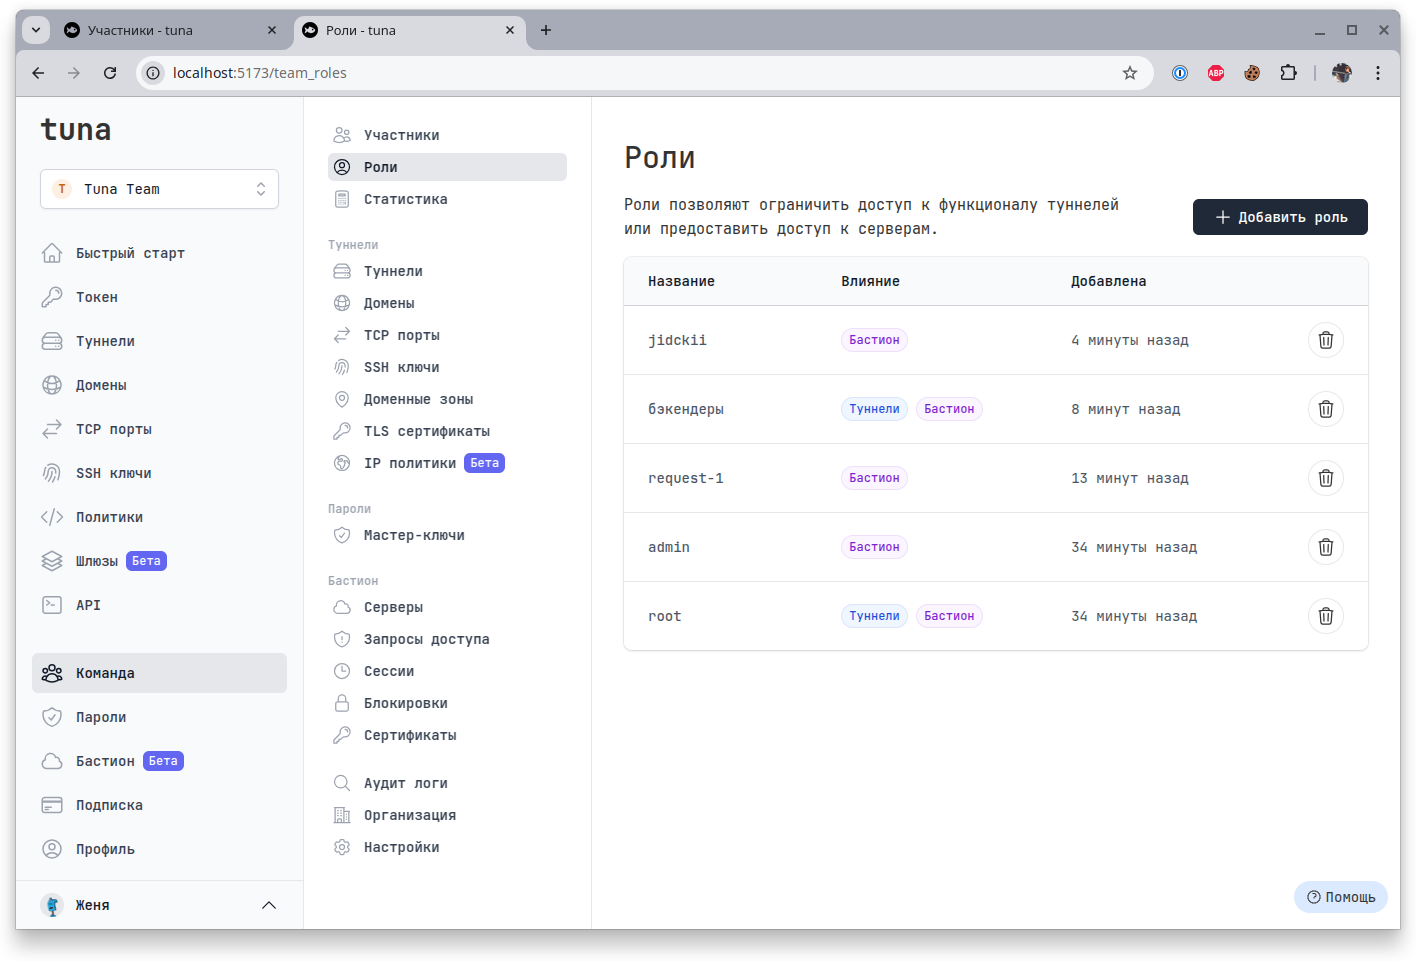Delete the jidckii role with trash icon
Image resolution: width=1416 pixels, height=961 pixels.
pos(1325,340)
